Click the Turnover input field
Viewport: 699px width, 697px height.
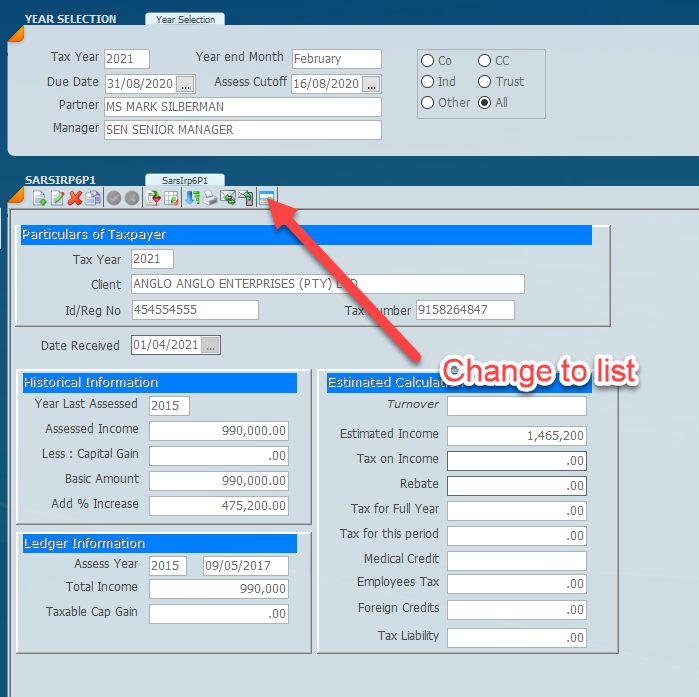click(x=516, y=406)
